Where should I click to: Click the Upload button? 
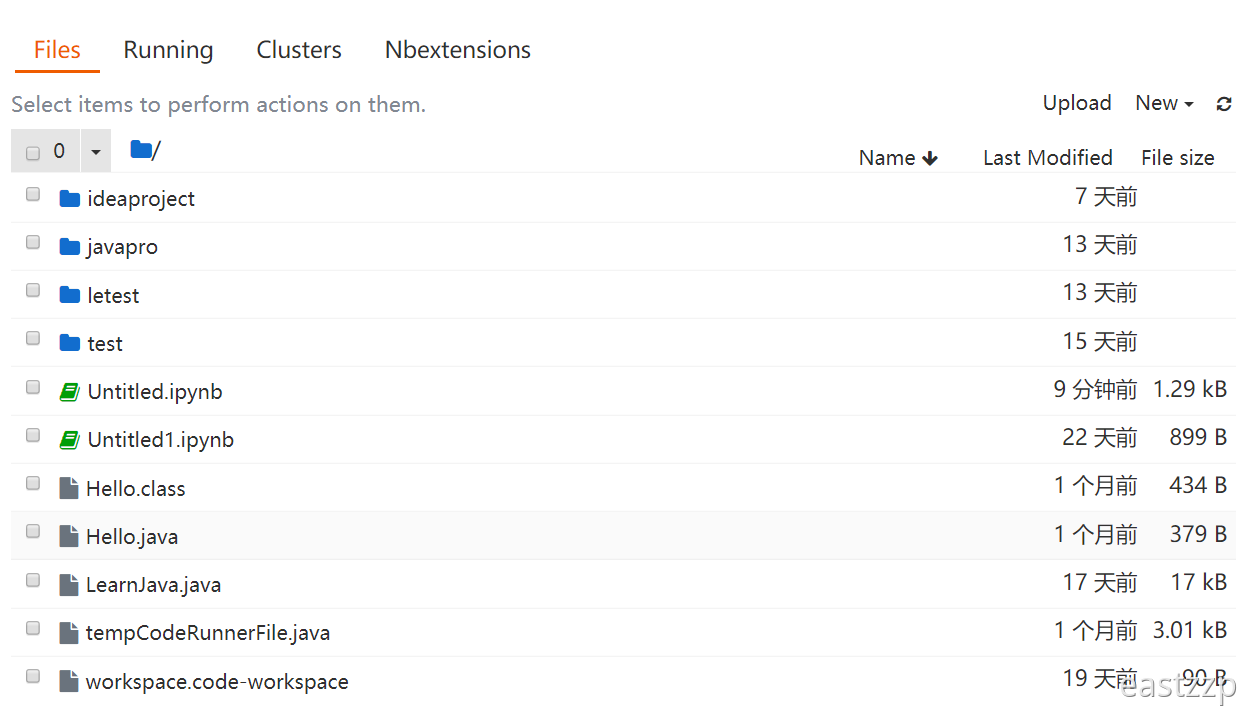1077,103
